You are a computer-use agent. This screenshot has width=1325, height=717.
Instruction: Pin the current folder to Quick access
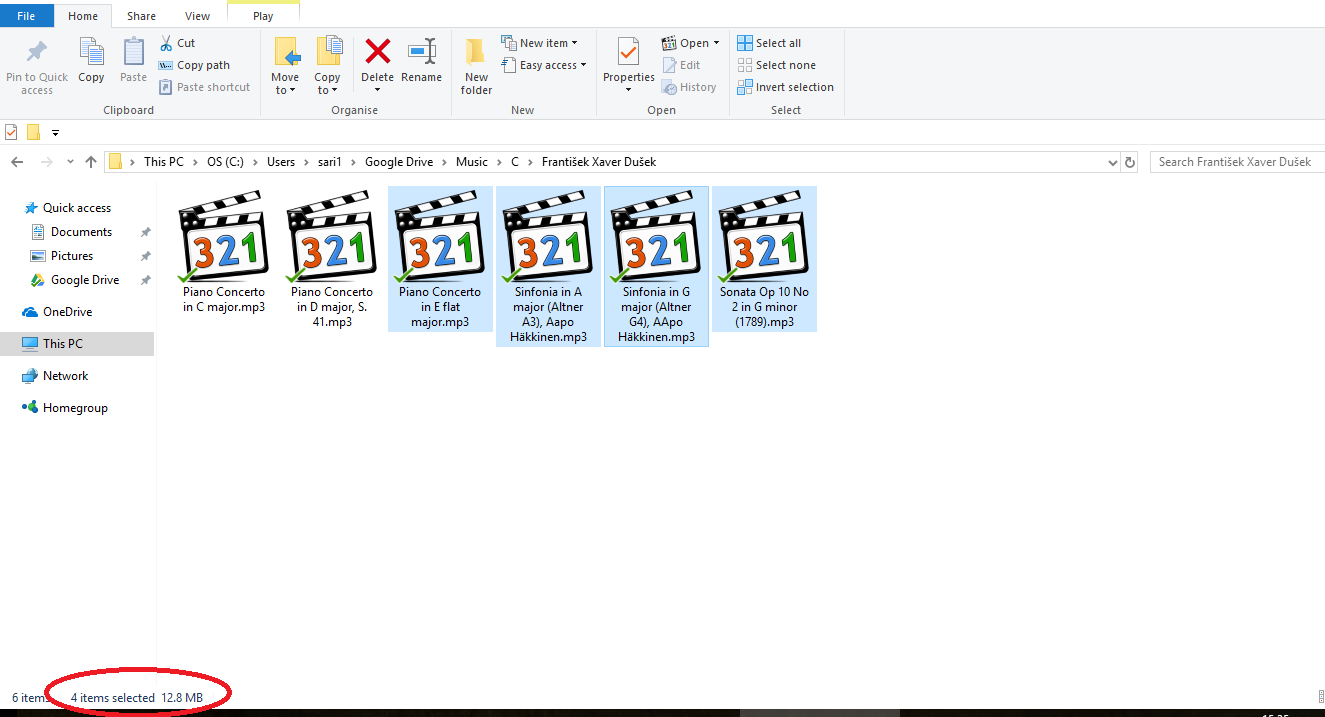[x=37, y=64]
